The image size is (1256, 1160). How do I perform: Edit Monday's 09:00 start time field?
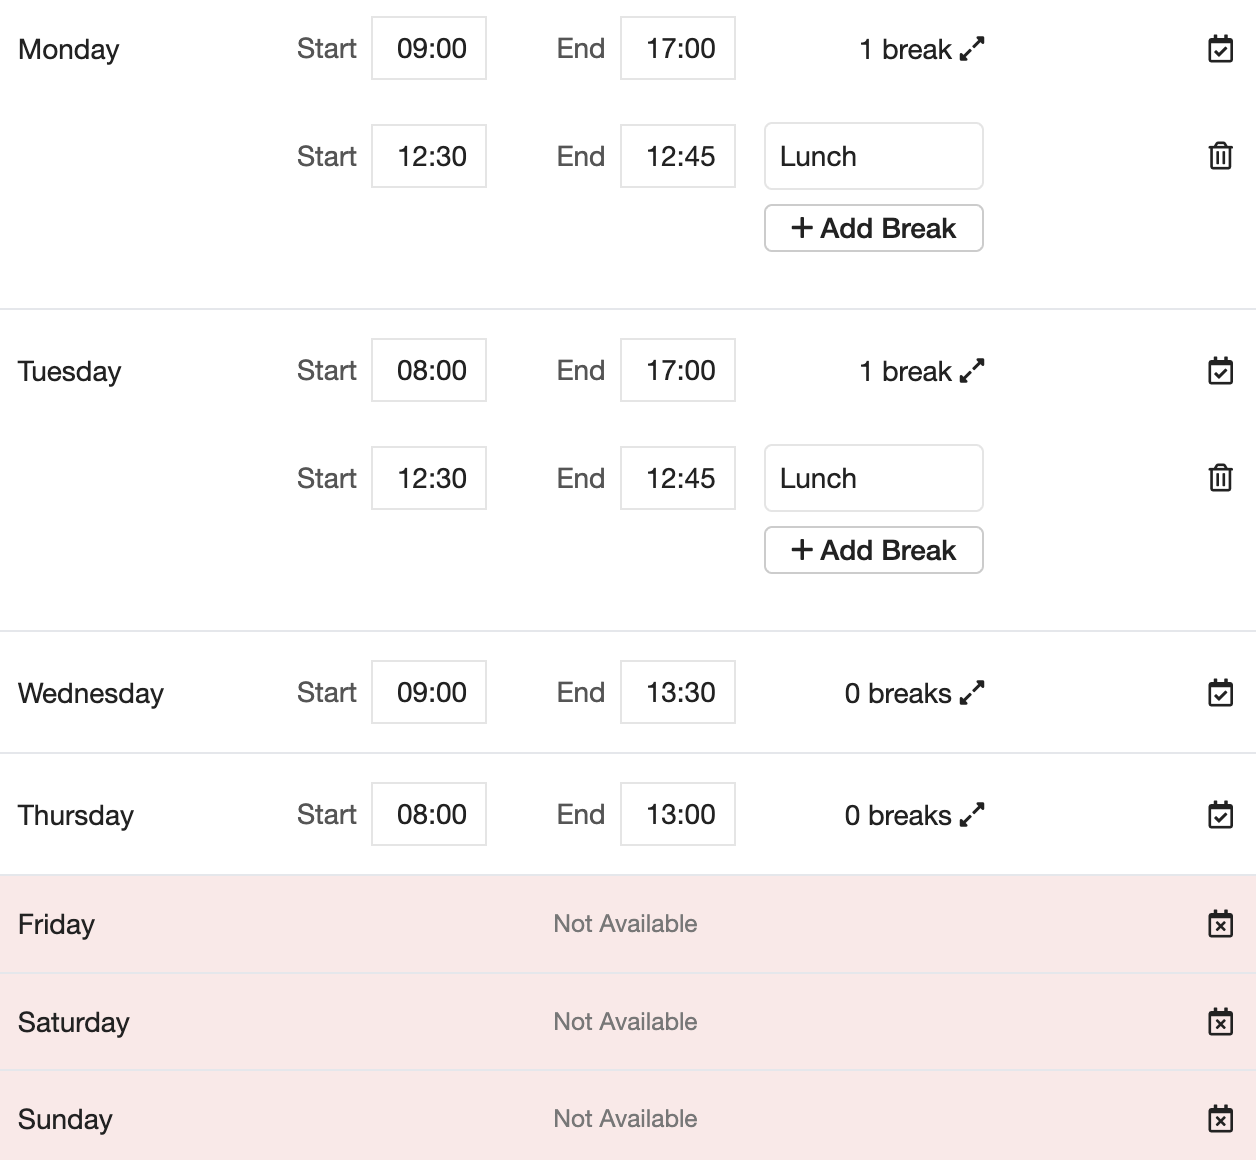[x=429, y=48]
